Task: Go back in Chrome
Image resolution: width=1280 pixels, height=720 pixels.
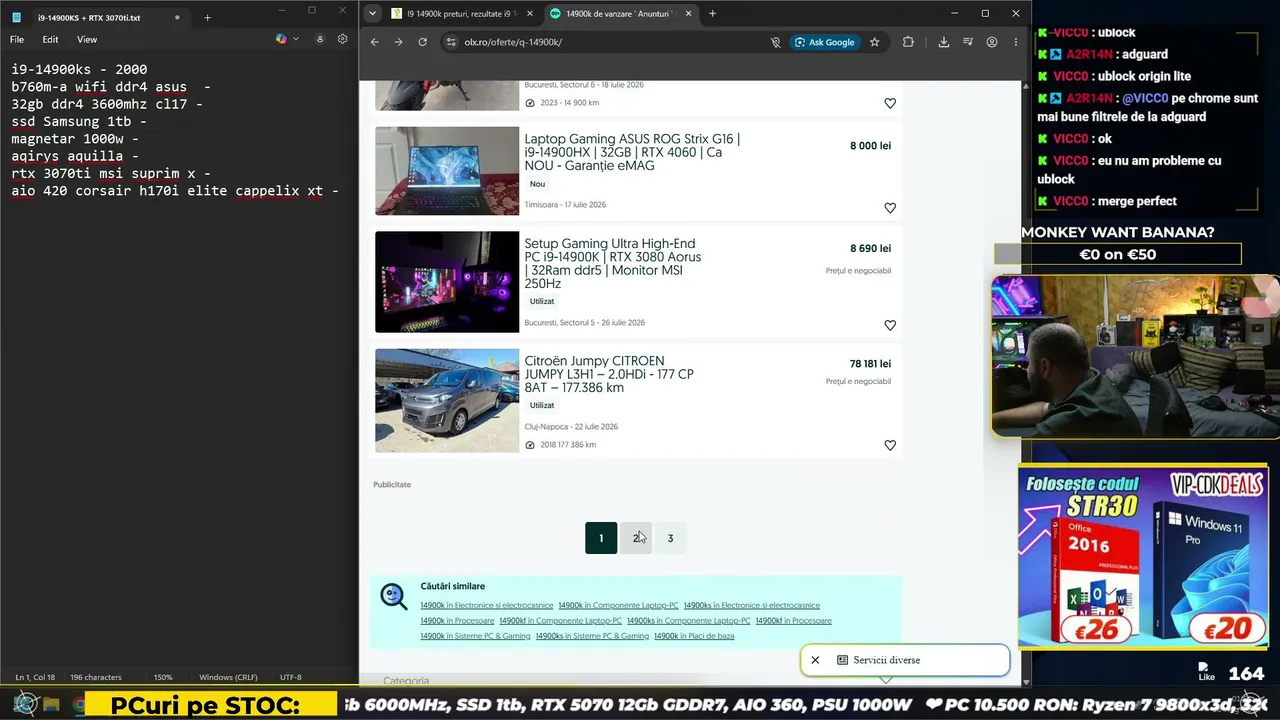Action: click(375, 42)
